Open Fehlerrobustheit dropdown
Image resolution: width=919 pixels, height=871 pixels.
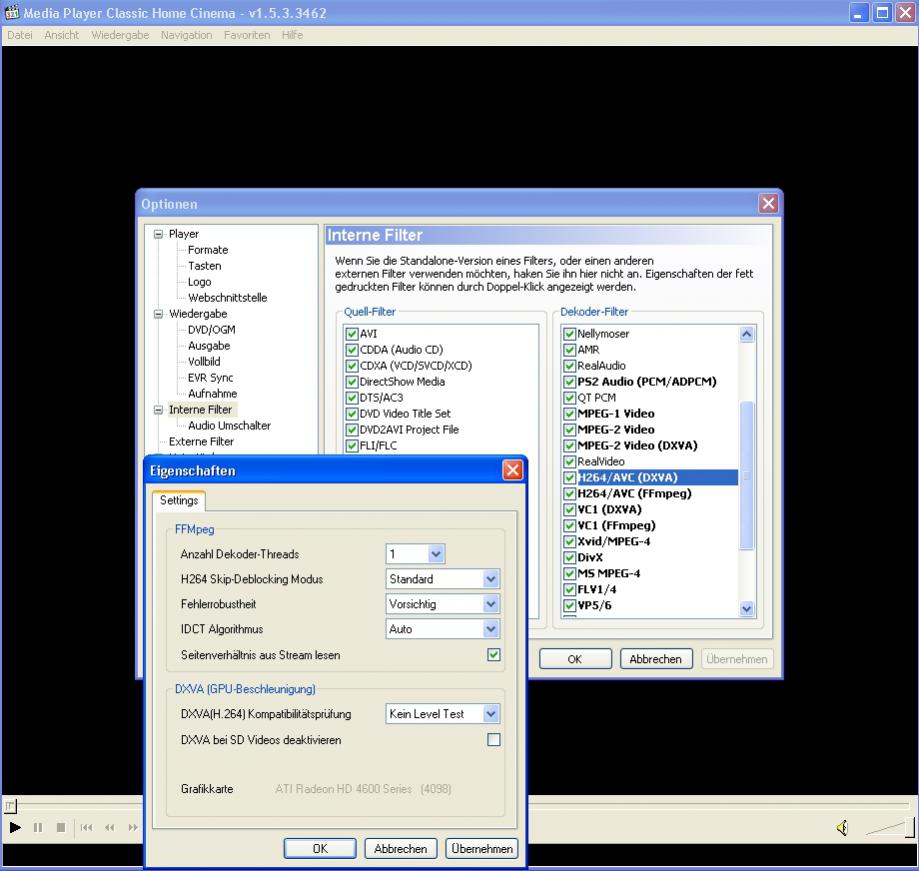coord(491,604)
